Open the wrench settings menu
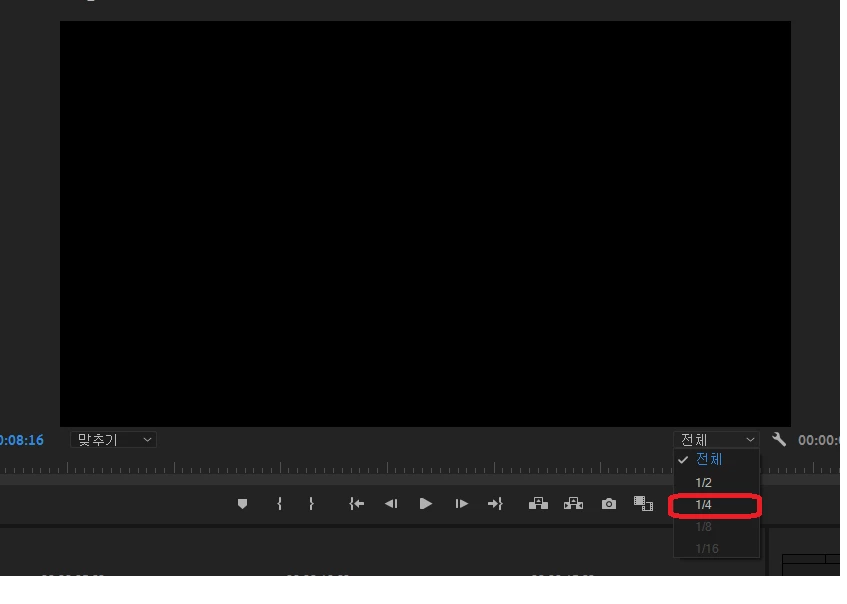Screen dimensions: 847x604 779,439
